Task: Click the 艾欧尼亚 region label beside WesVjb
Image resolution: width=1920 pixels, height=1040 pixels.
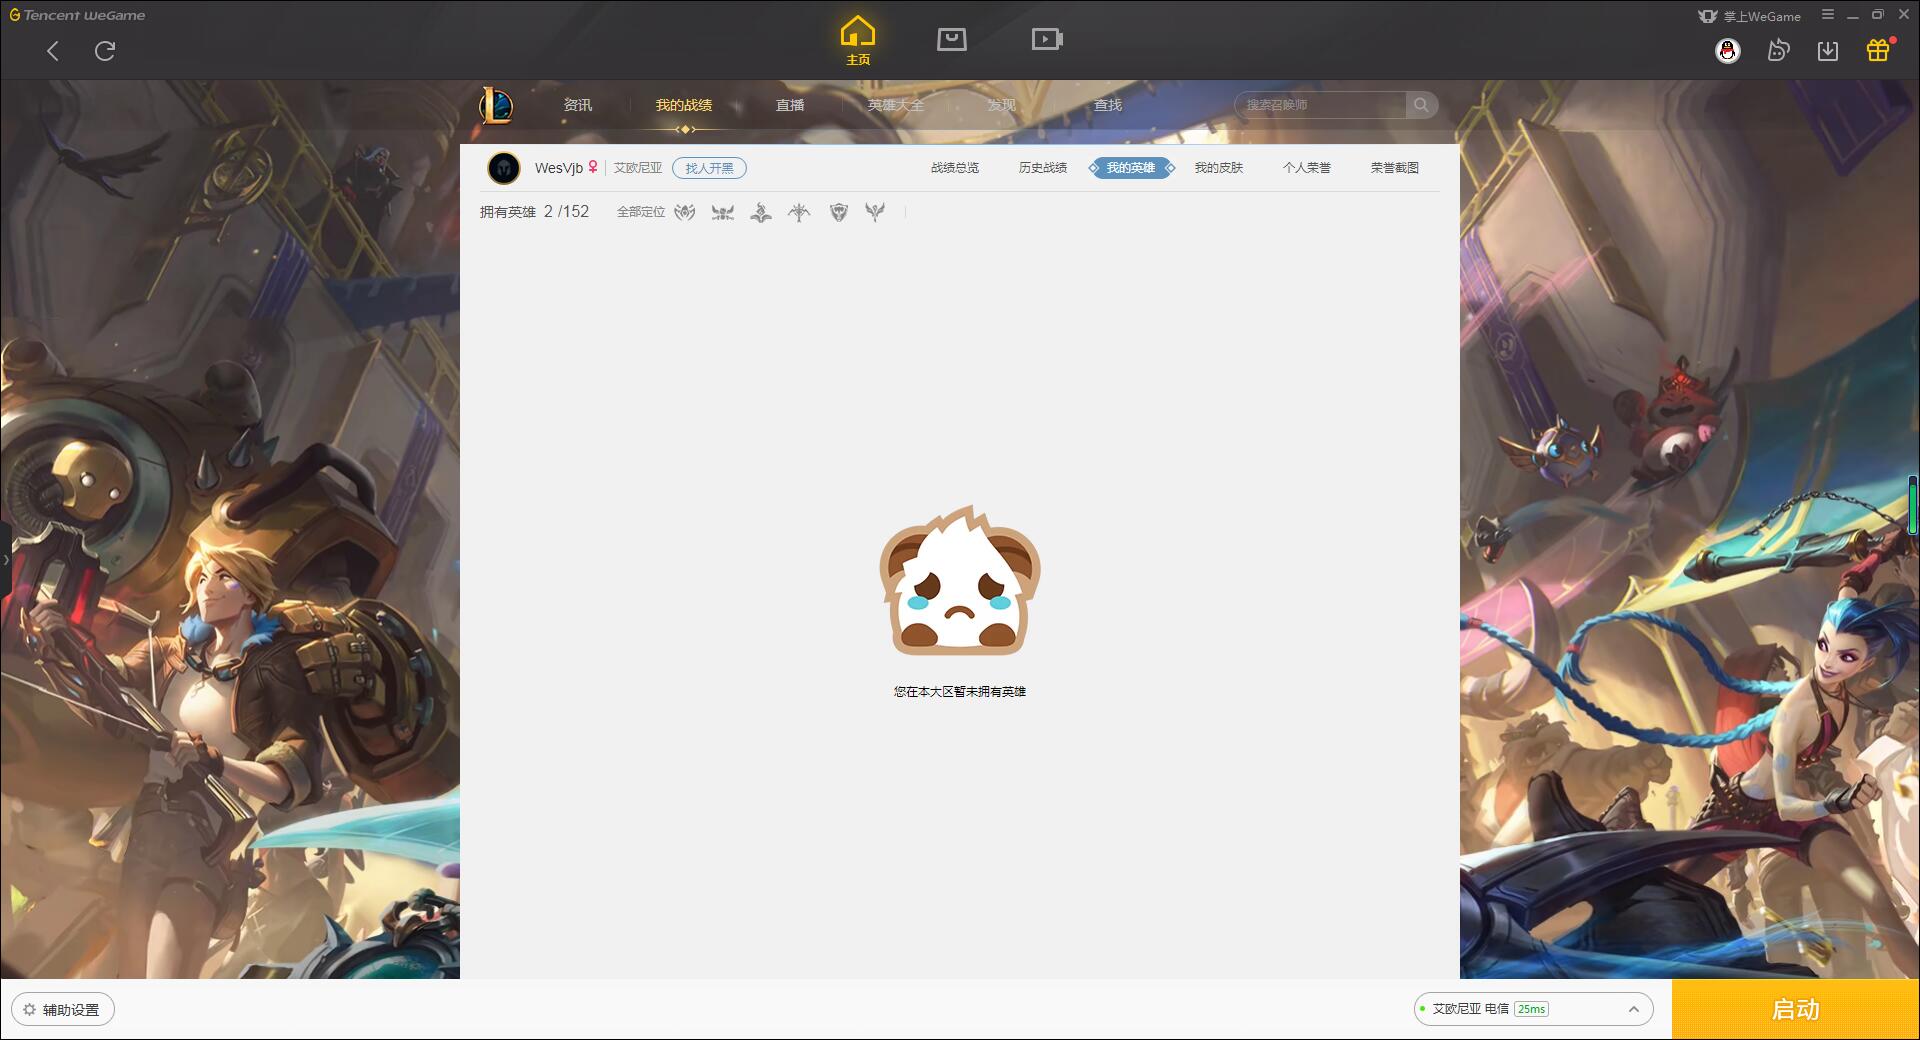Action: pos(638,168)
